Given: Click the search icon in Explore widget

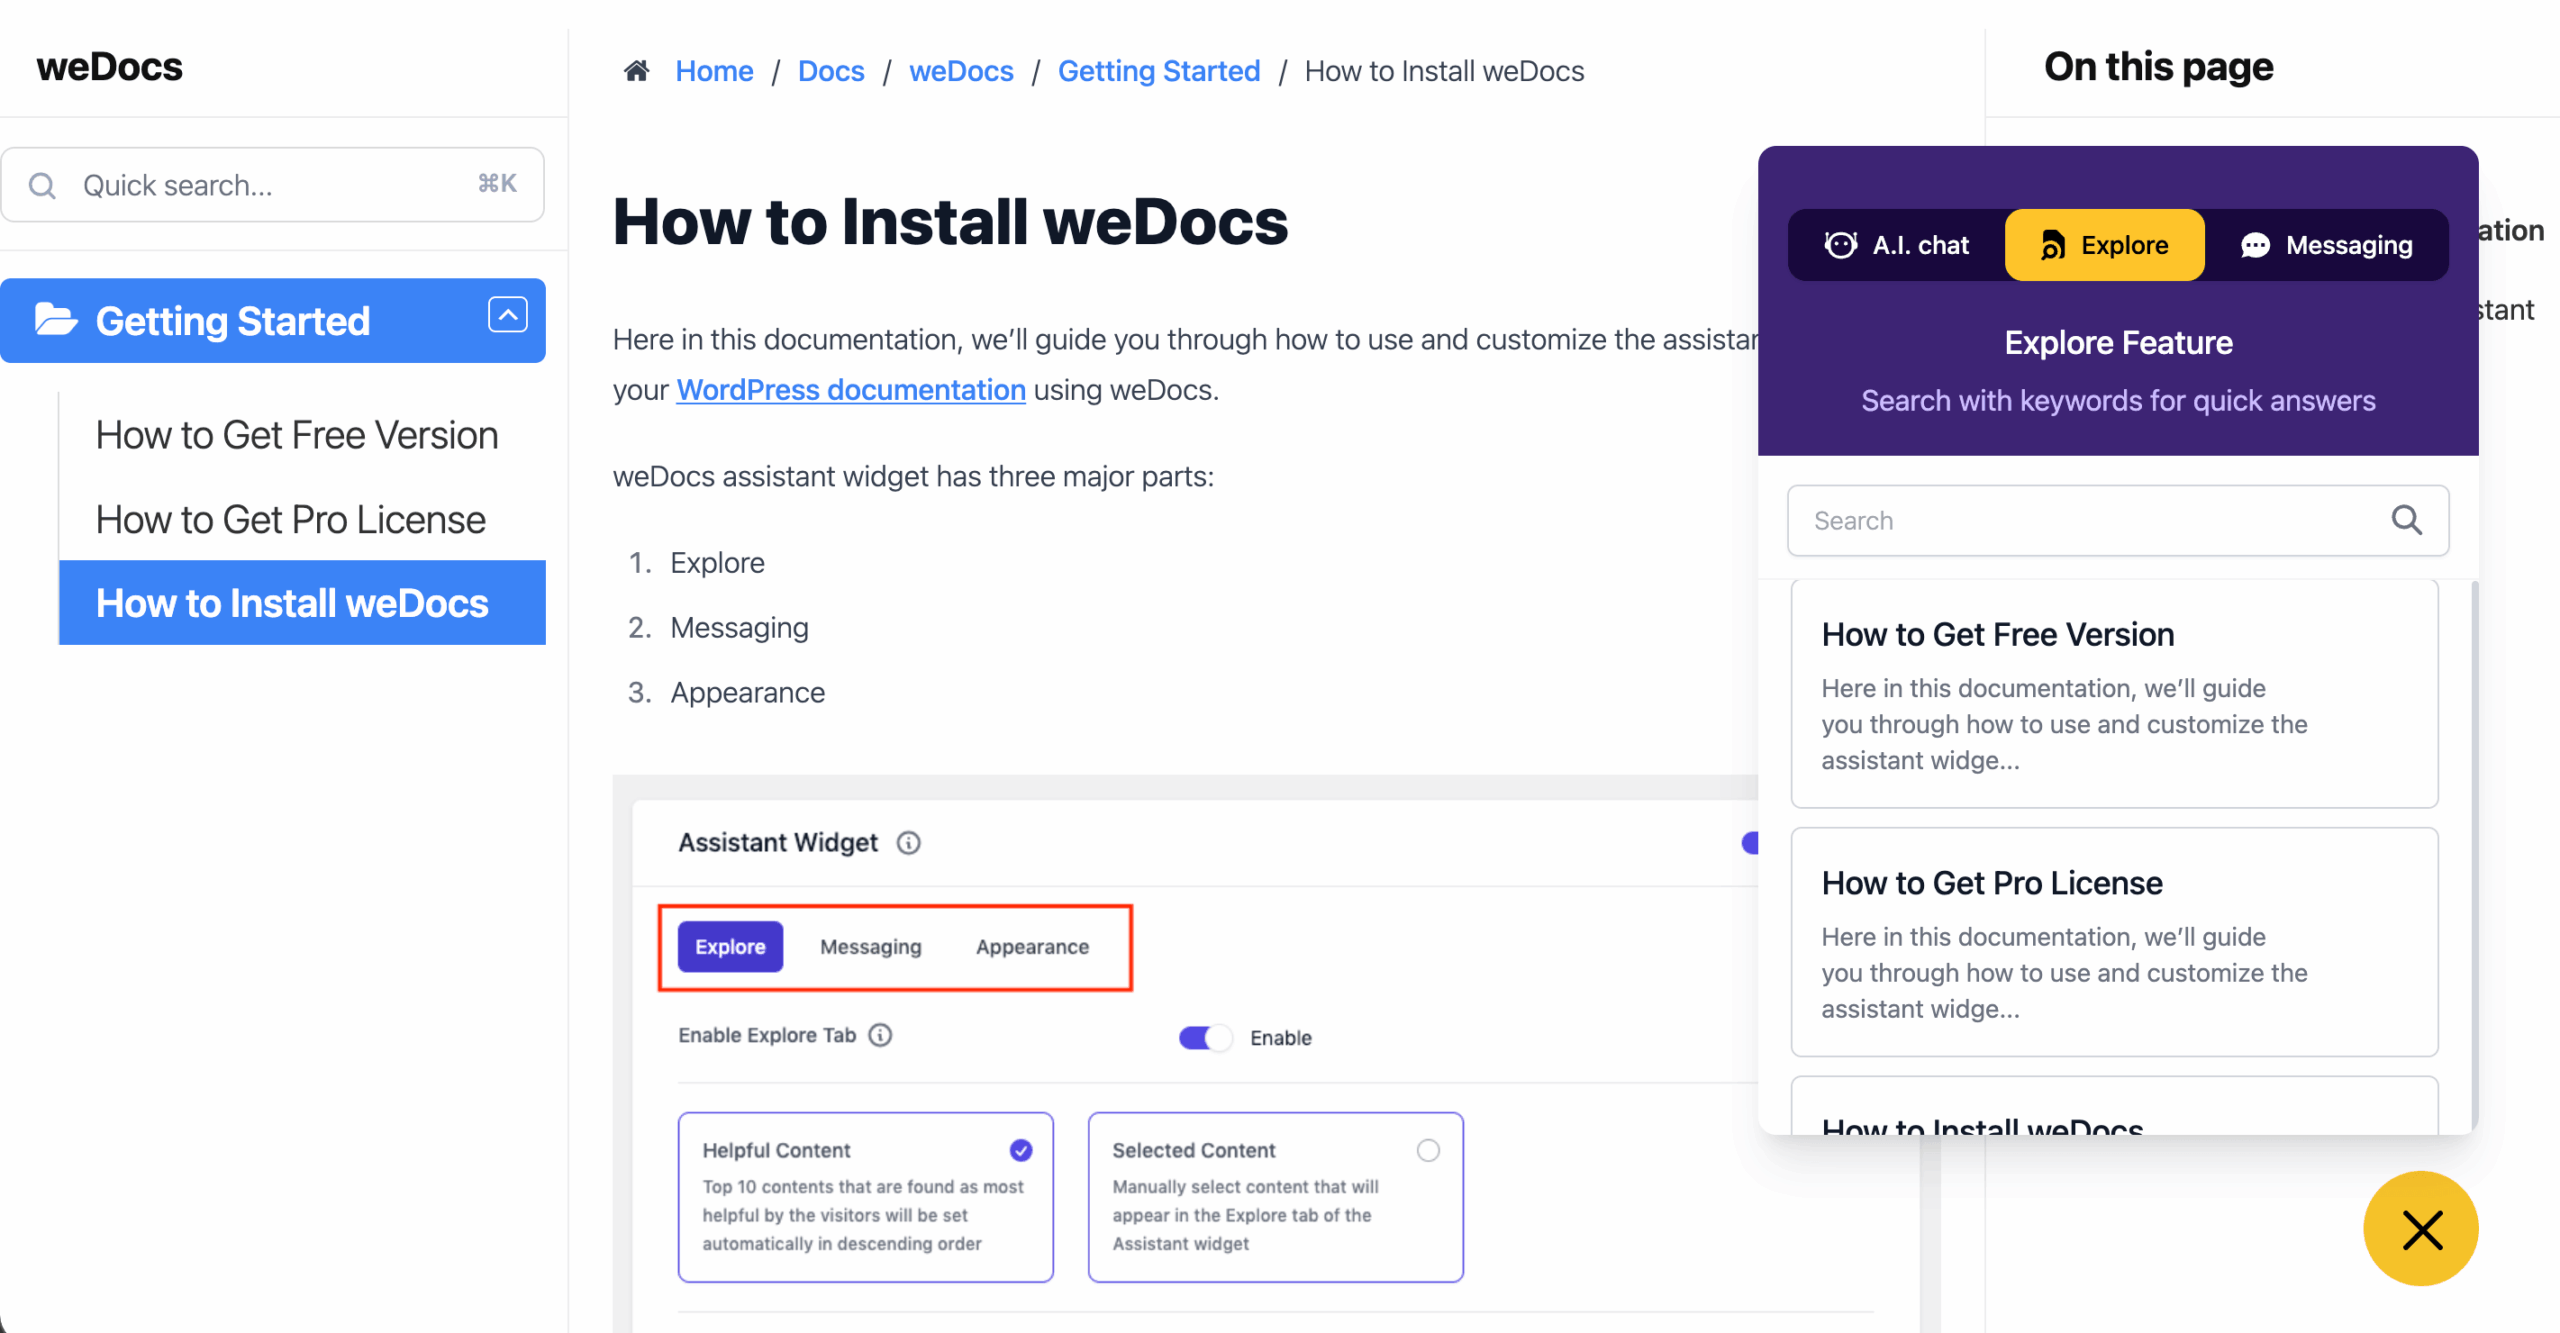Looking at the screenshot, I should 2406,520.
